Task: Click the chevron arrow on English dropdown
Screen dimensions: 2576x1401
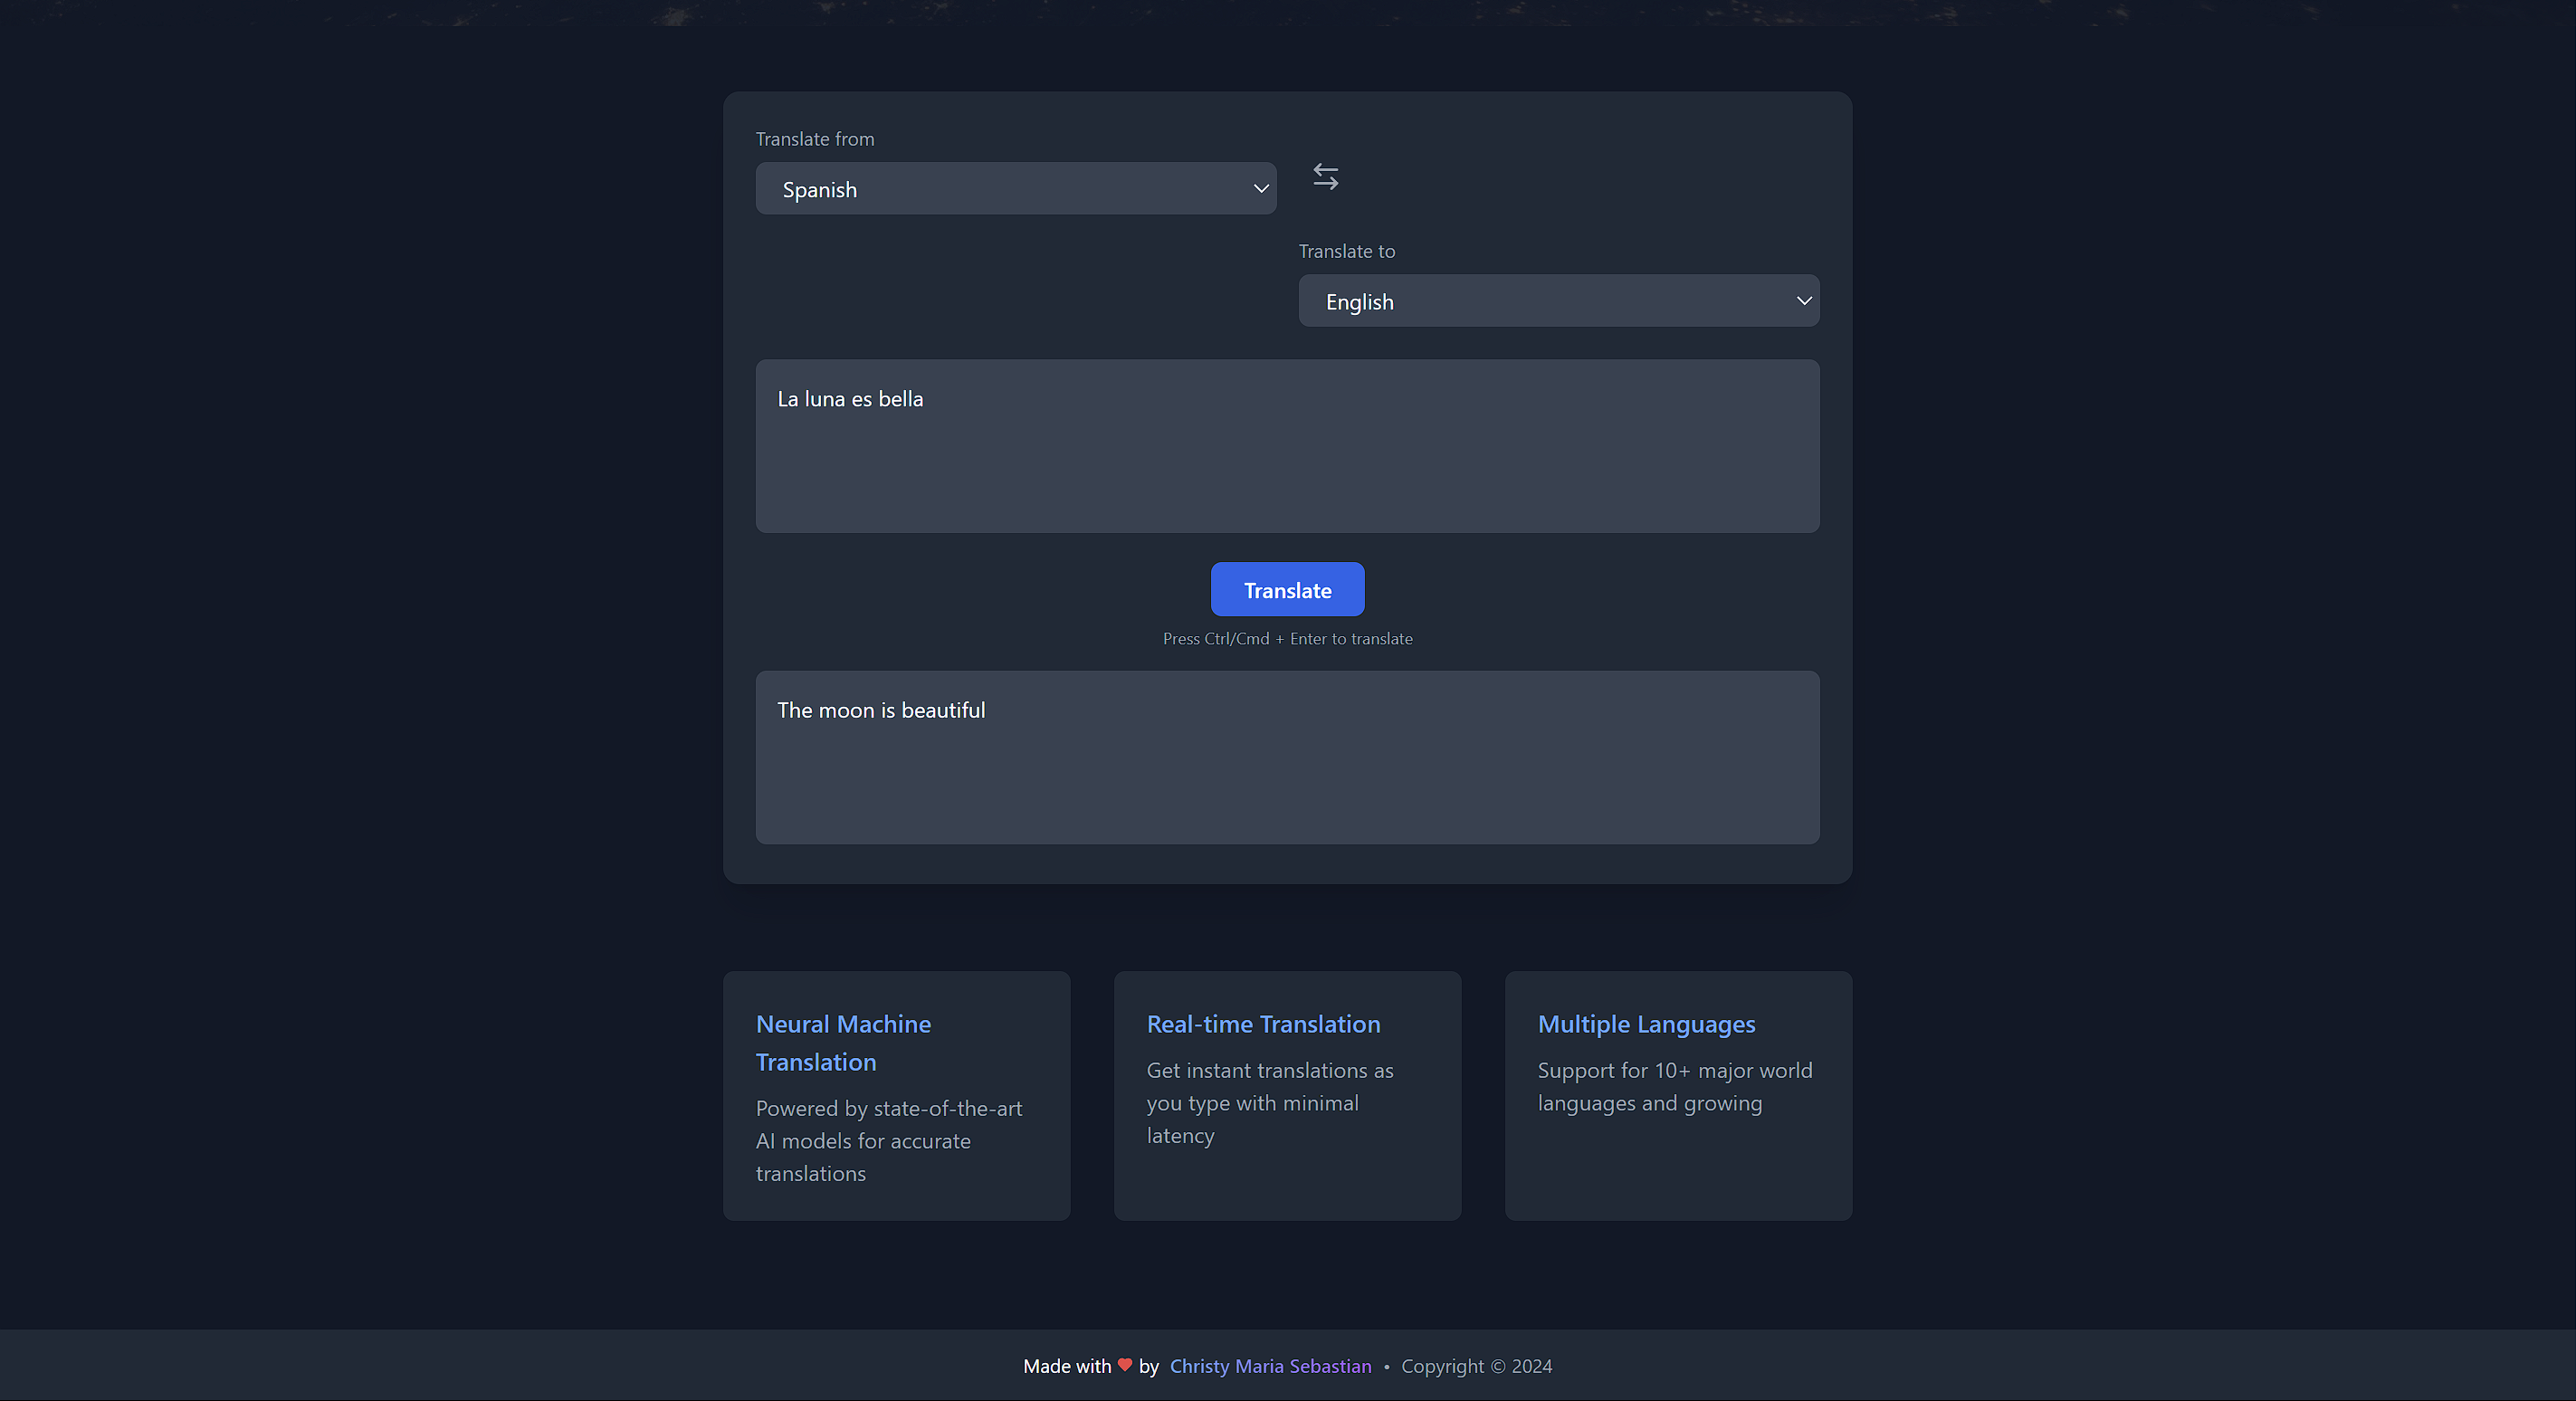Action: (x=1803, y=301)
